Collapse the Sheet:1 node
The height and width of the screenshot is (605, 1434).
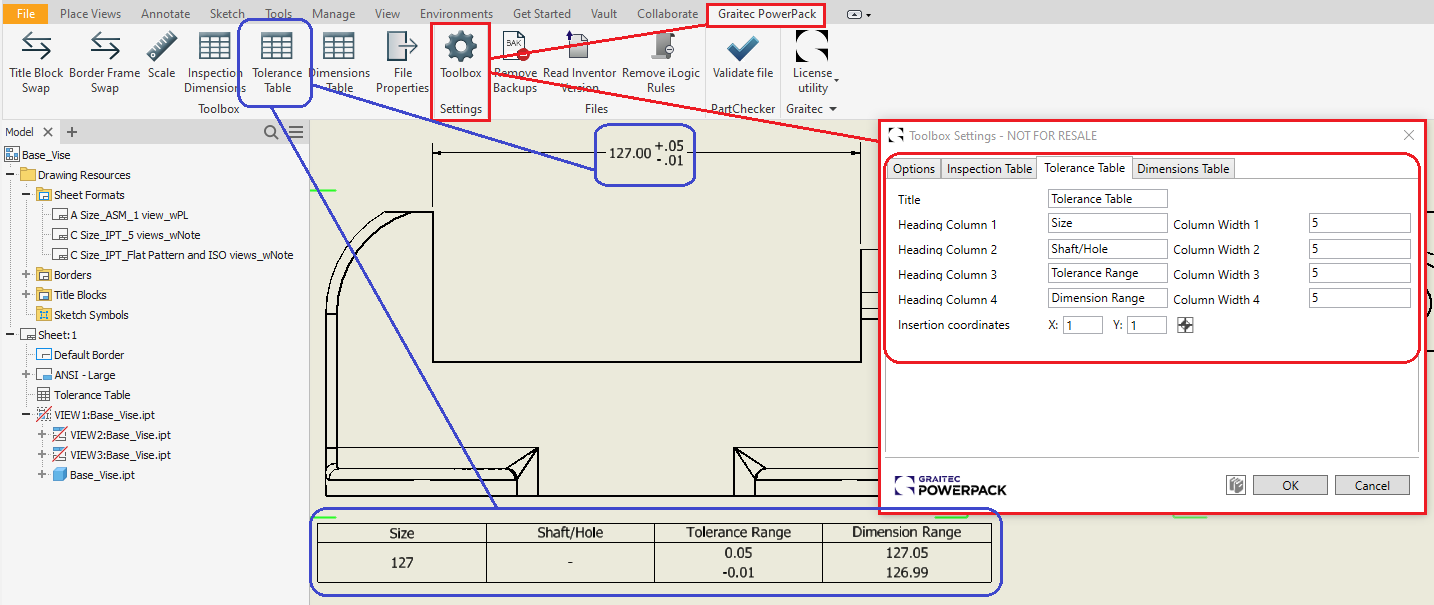click(x=9, y=335)
